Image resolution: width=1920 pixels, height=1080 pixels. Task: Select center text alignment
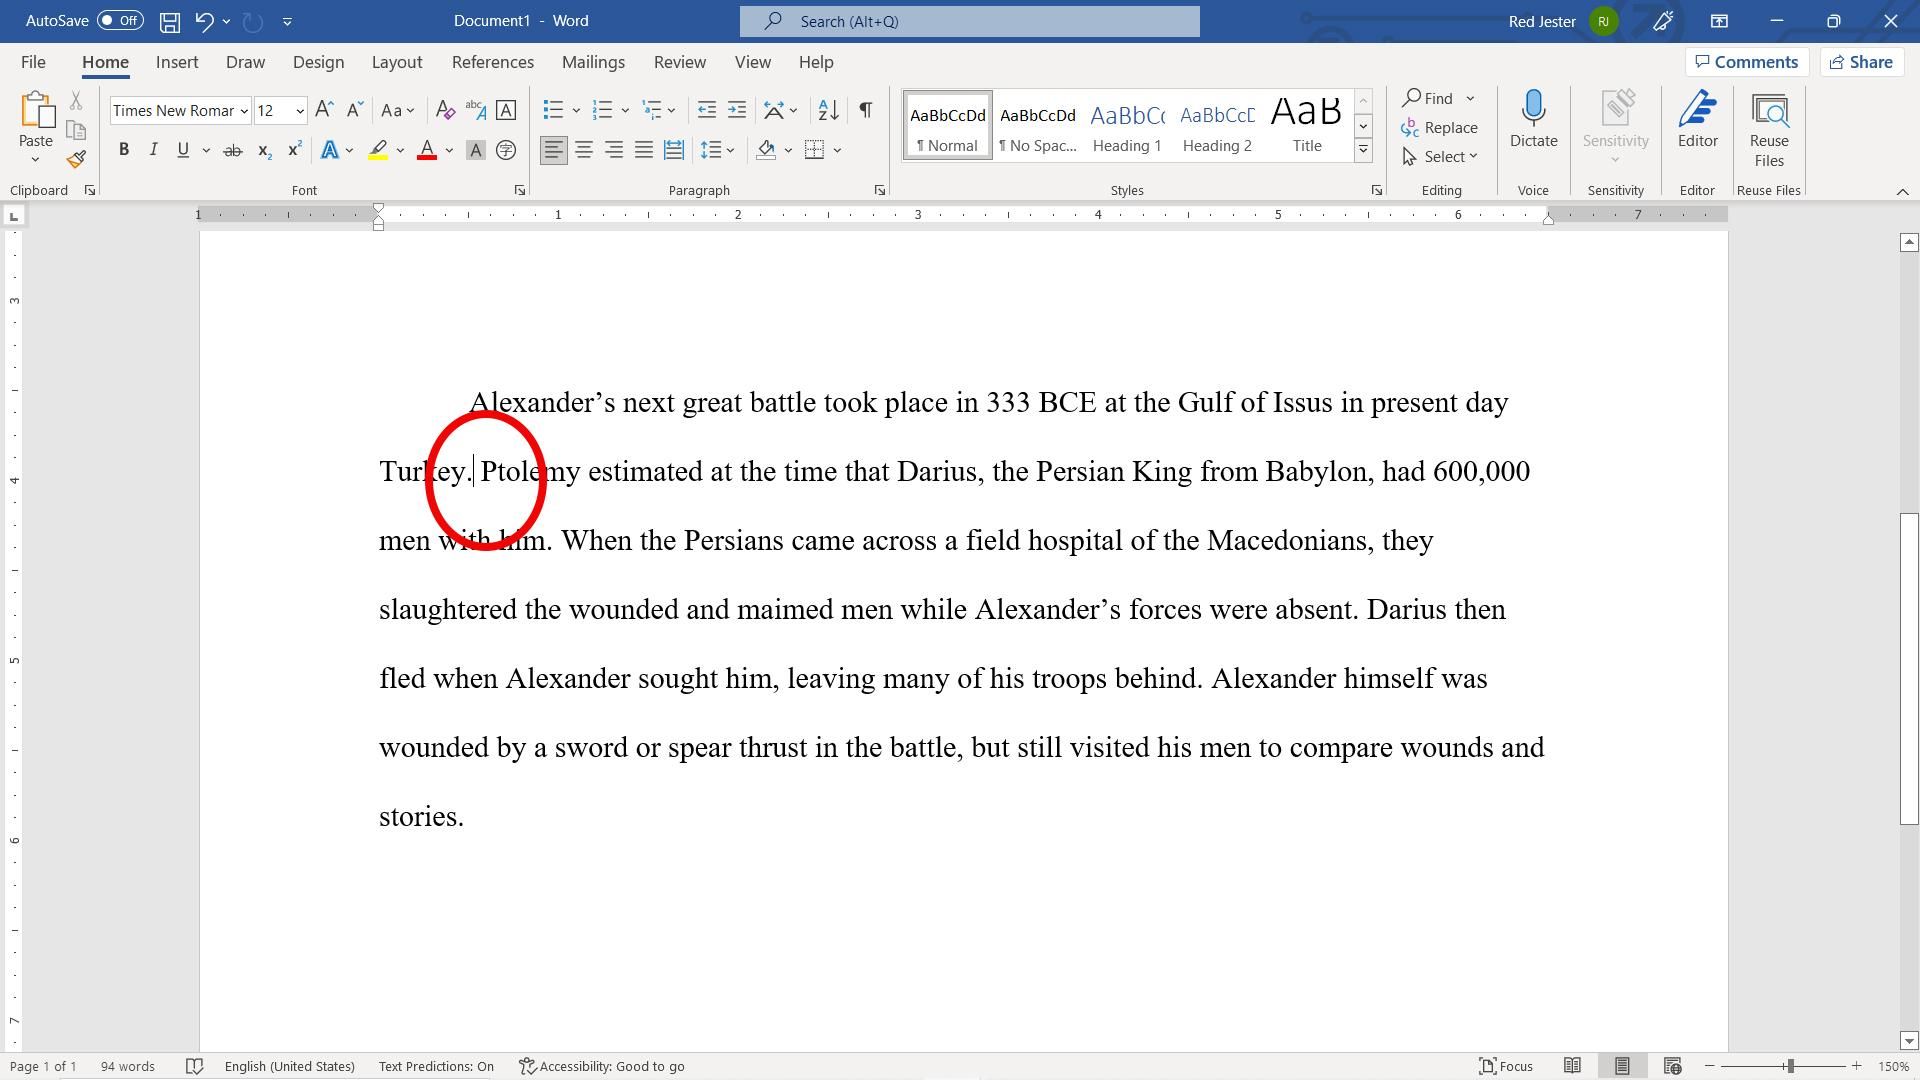[583, 150]
